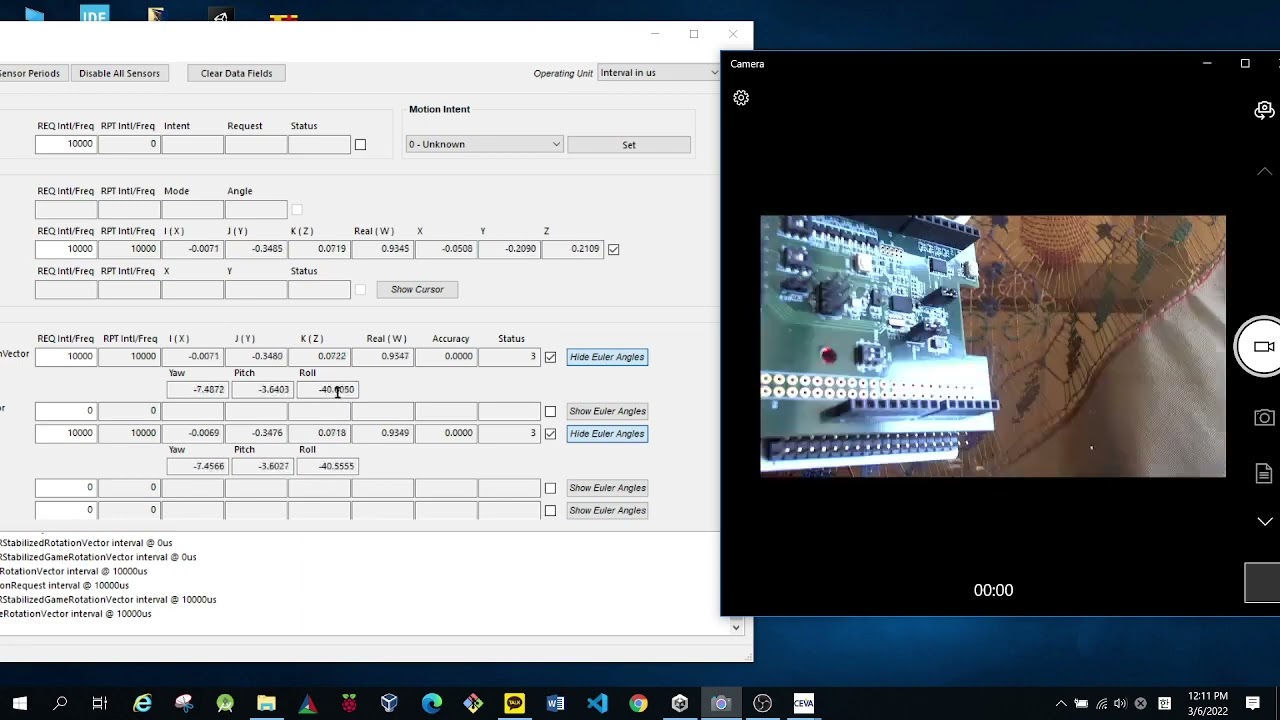Viewport: 1280px width, 720px height.
Task: Click Yaw field showing -7.4872
Action: (196, 390)
